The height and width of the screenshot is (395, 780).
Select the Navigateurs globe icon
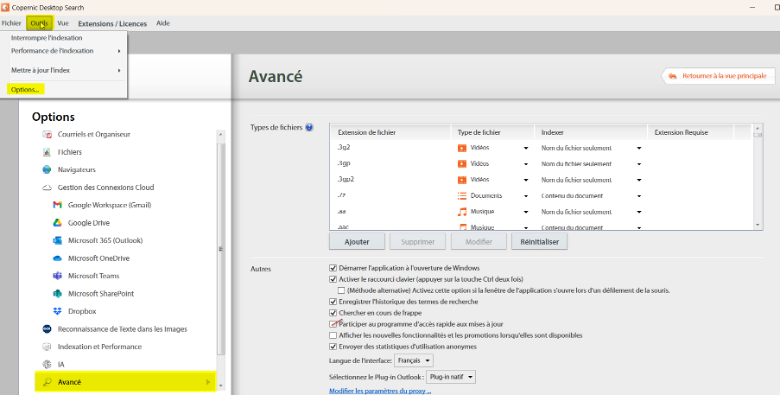point(47,170)
